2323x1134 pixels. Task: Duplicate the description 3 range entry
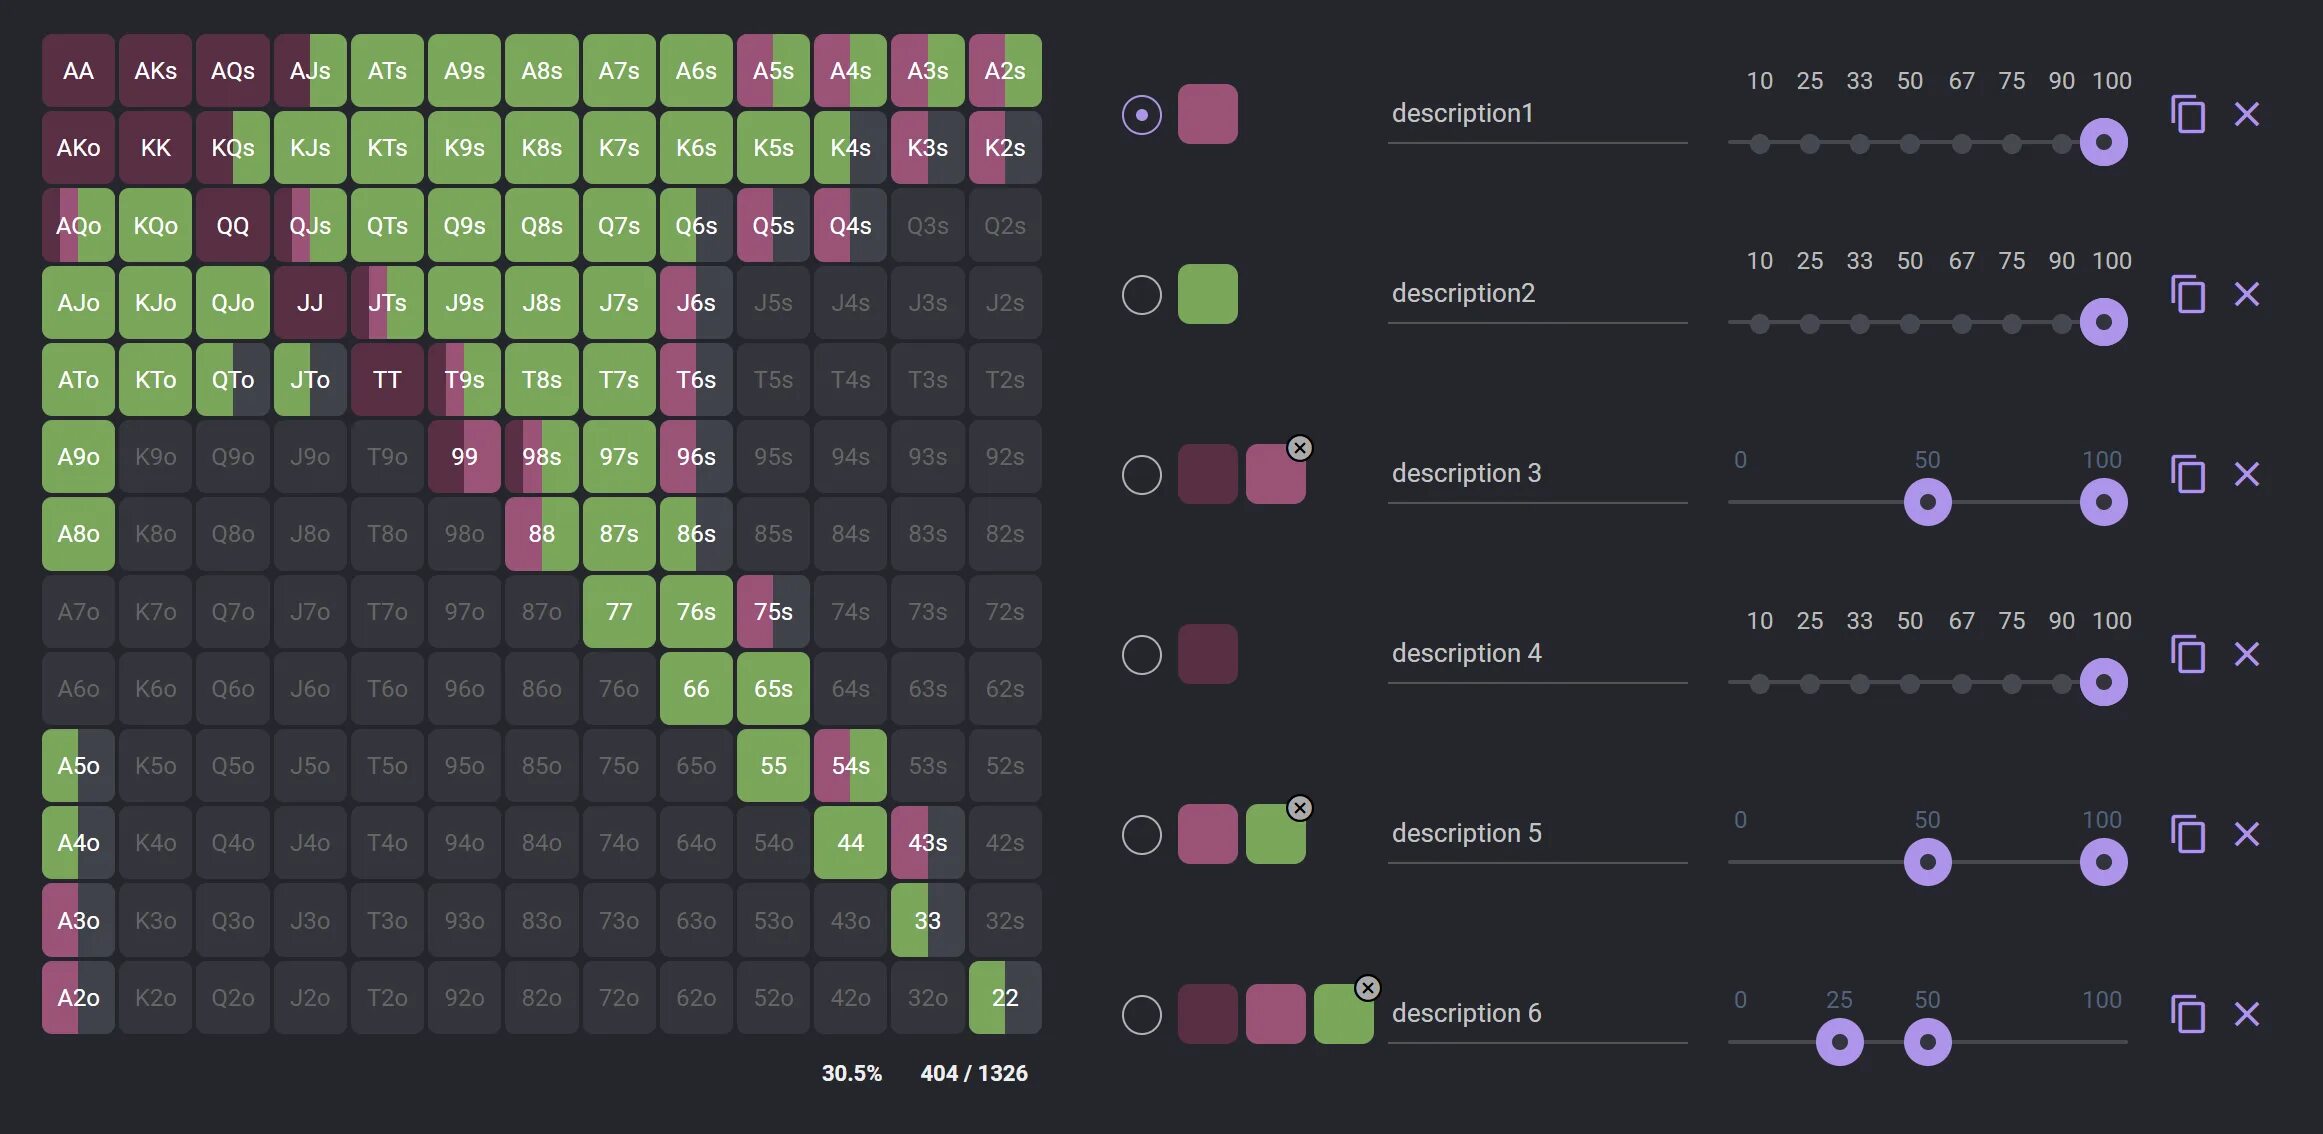click(2187, 474)
